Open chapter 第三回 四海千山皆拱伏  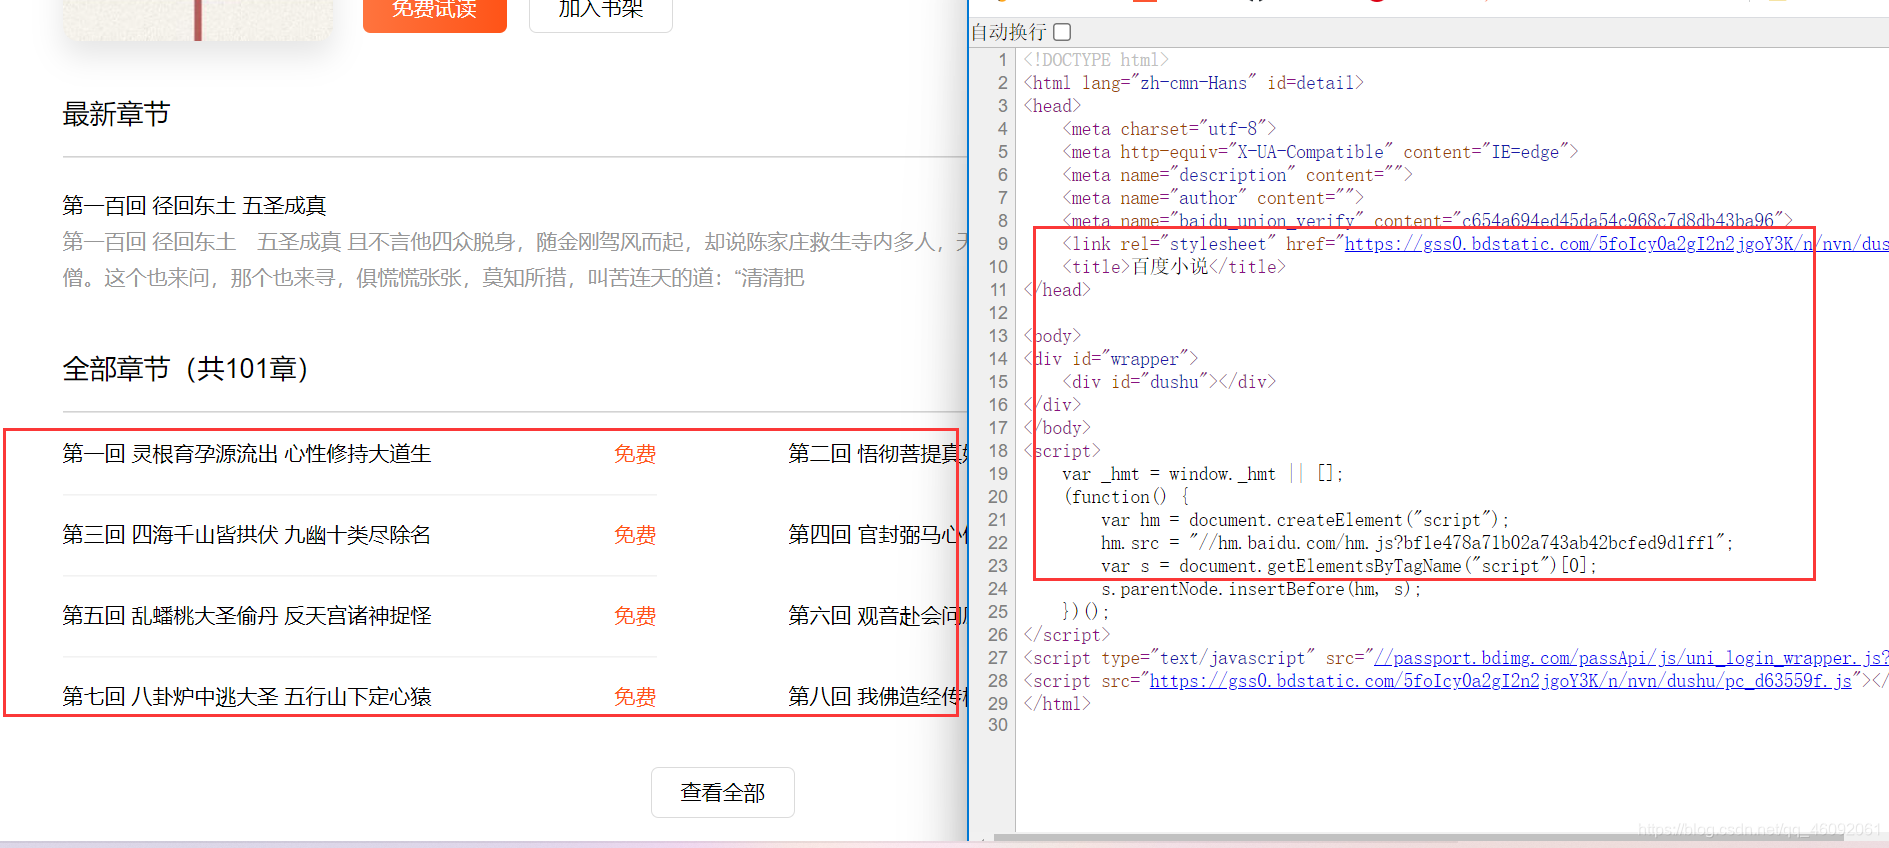[246, 535]
